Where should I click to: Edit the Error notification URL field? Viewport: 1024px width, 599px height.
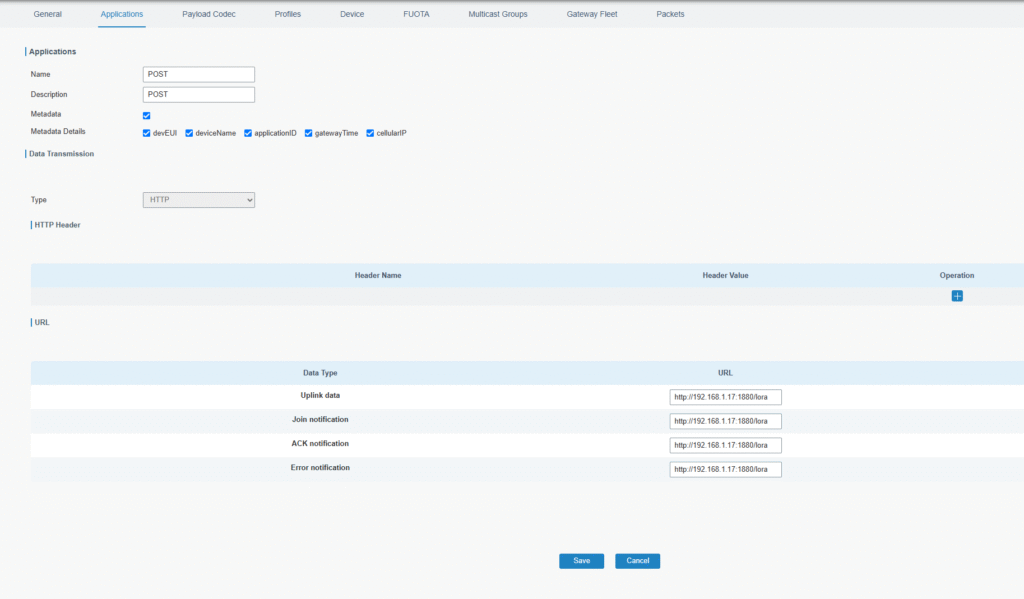coord(725,469)
